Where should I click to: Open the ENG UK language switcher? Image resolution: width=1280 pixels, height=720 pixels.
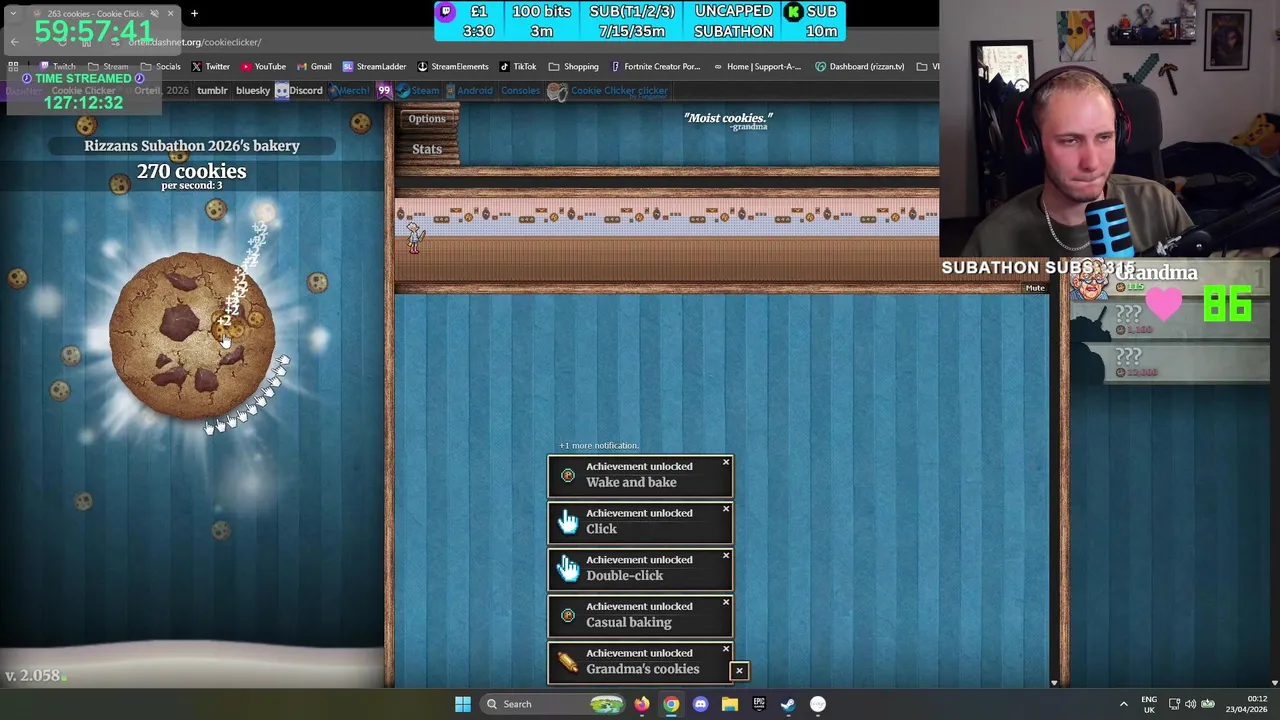1149,704
